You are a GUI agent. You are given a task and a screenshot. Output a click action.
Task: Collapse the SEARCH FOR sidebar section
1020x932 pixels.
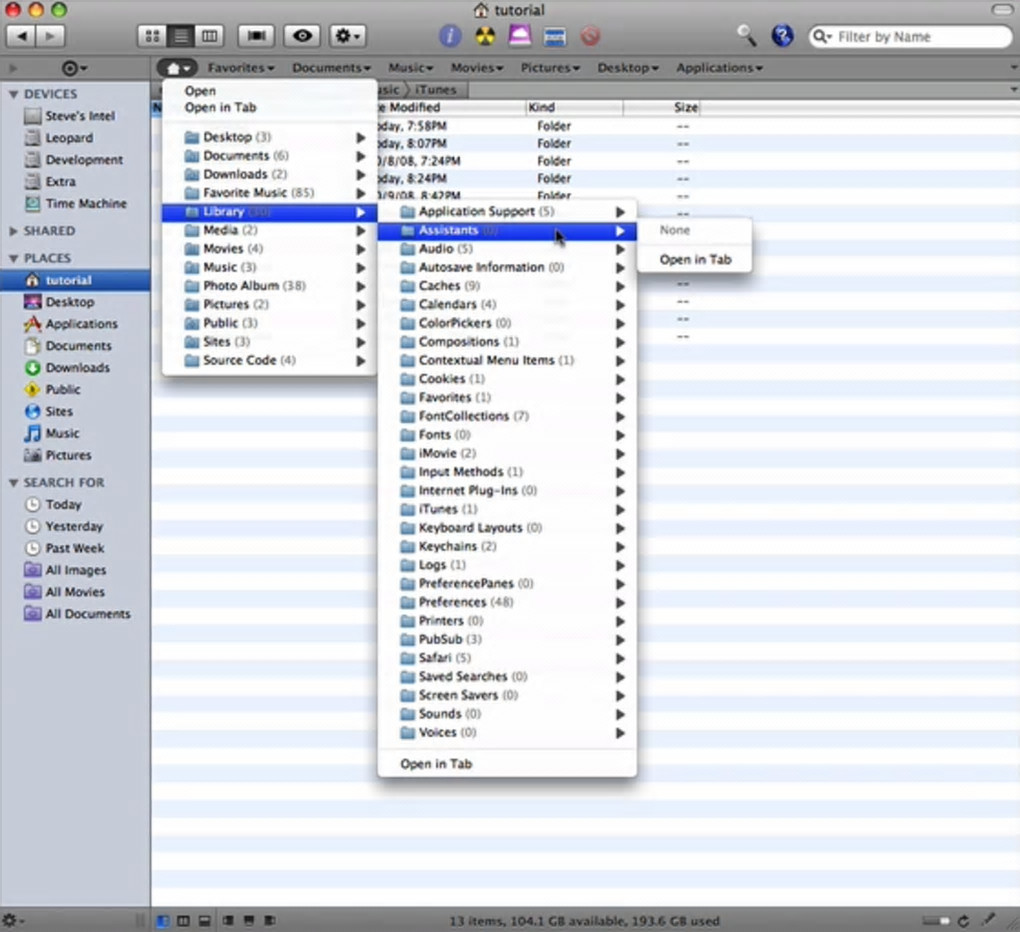coord(13,483)
